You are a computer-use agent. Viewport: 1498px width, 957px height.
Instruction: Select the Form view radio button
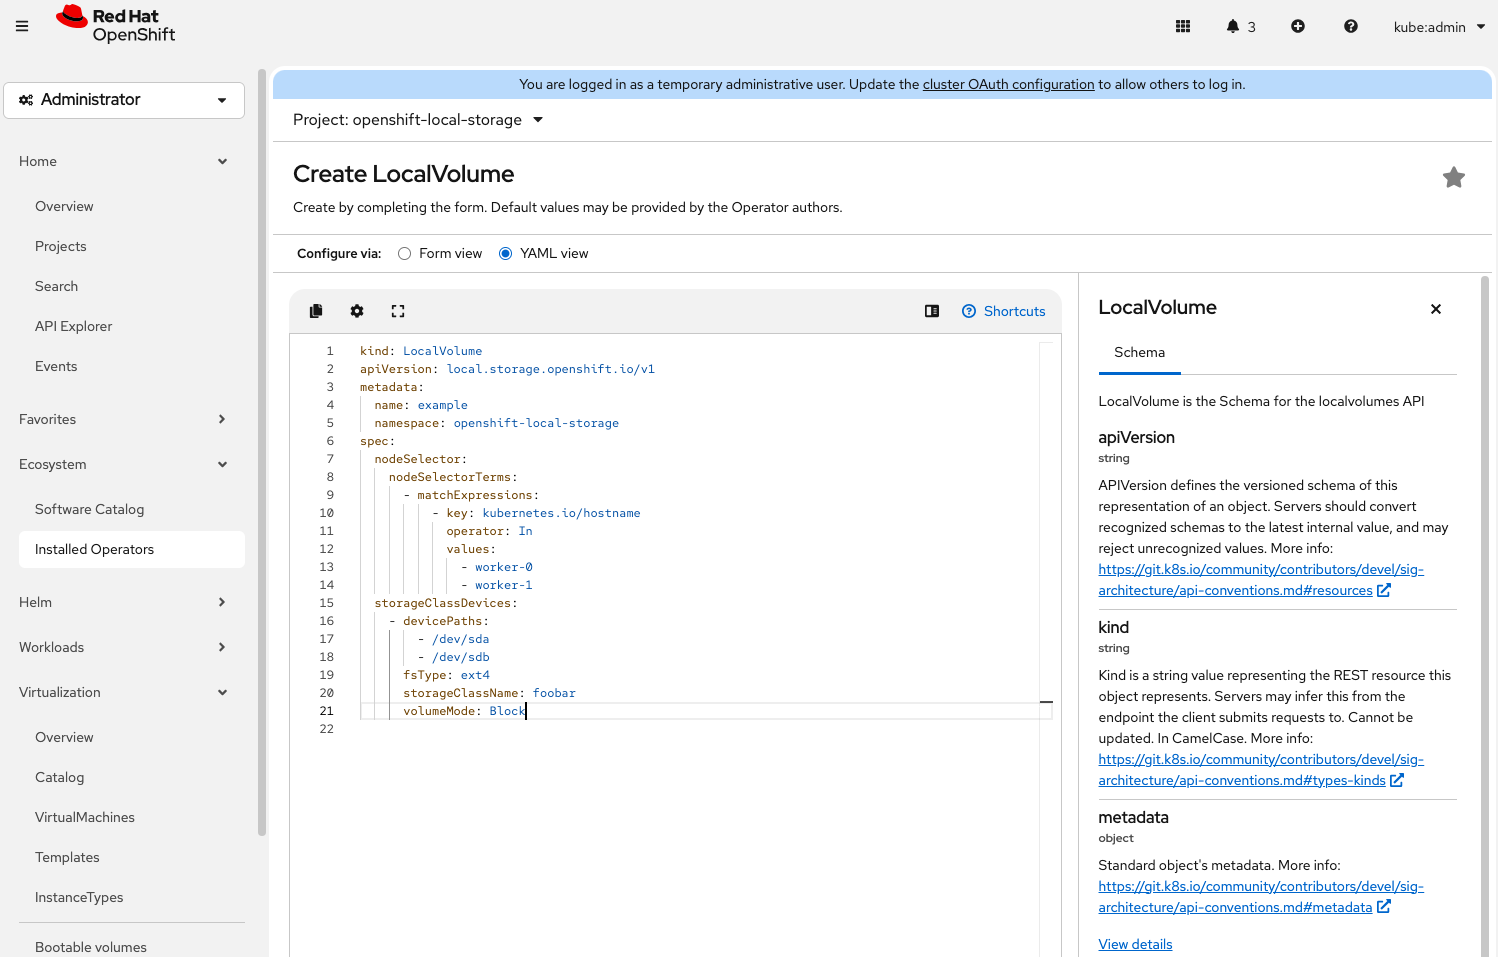(x=404, y=253)
